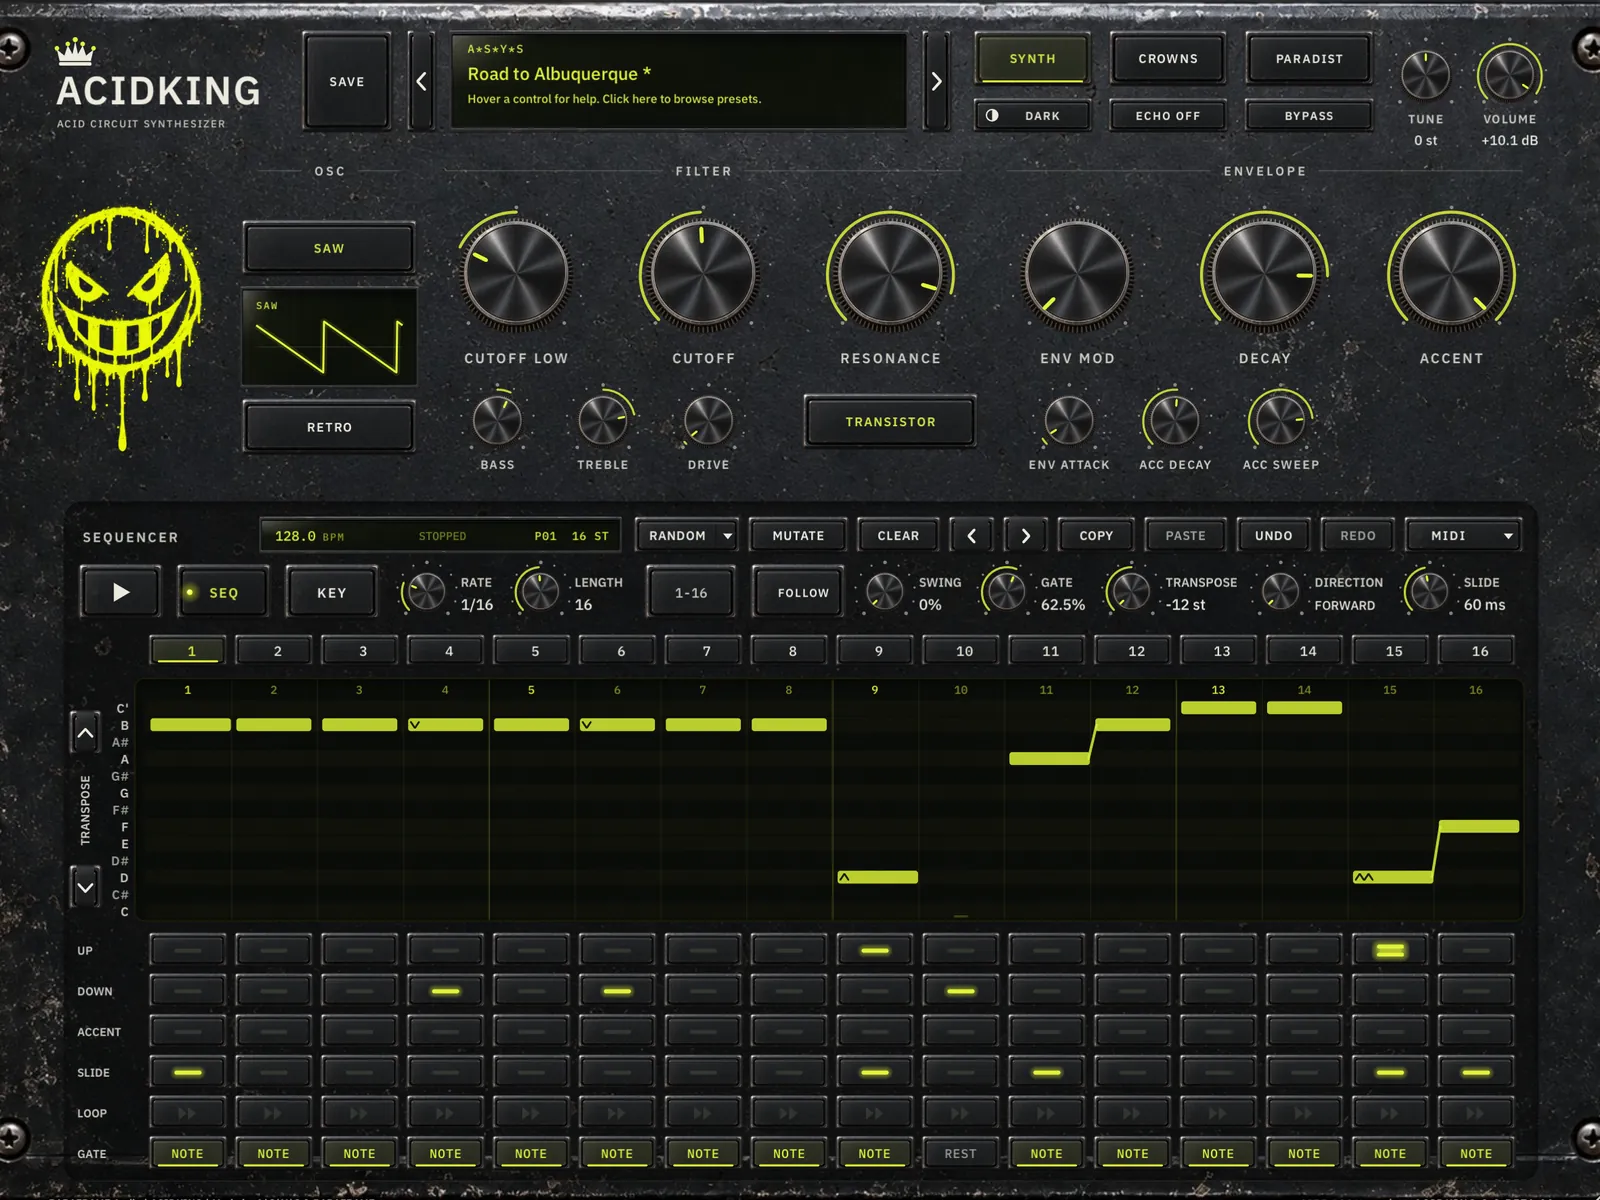The height and width of the screenshot is (1200, 1600).
Task: Open the Random dropdown menu
Action: [689, 536]
